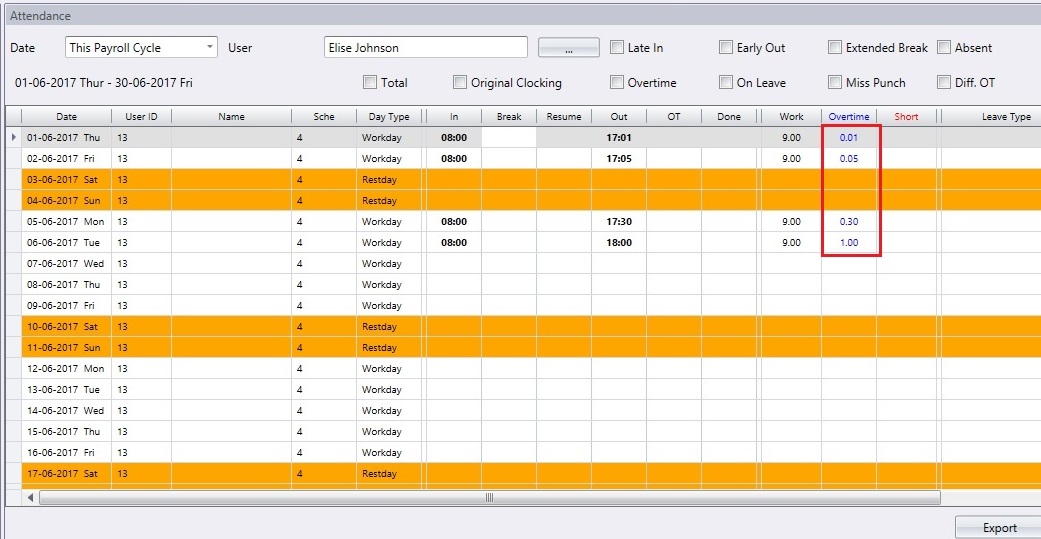Select date cell 16-06-2017 Fri

point(66,453)
